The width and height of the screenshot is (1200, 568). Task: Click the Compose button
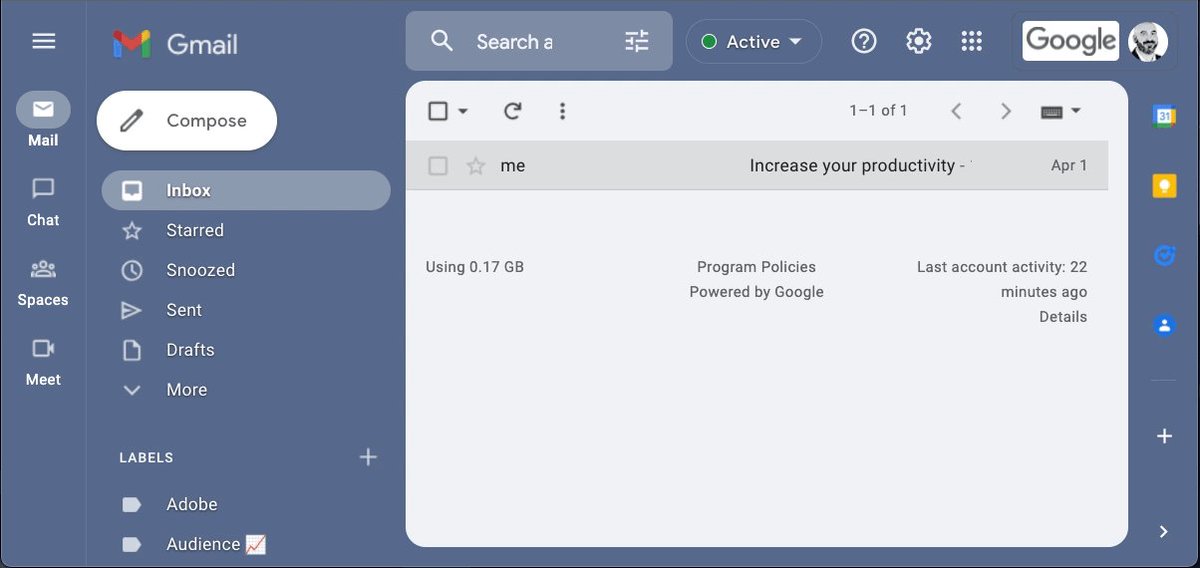(186, 121)
